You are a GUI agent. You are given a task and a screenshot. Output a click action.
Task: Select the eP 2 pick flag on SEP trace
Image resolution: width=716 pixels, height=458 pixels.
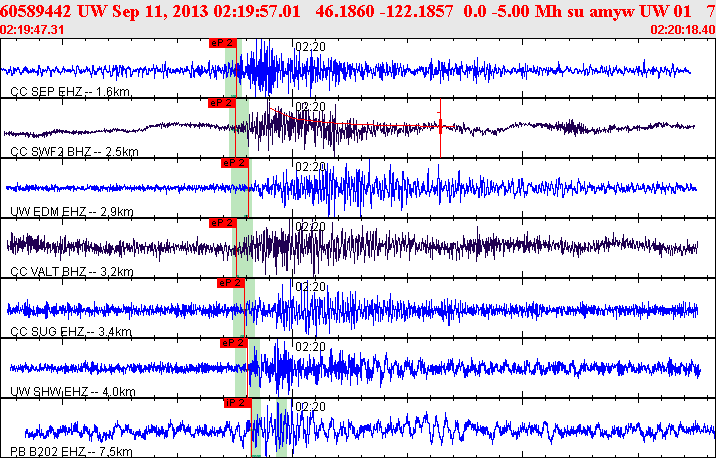[223, 43]
